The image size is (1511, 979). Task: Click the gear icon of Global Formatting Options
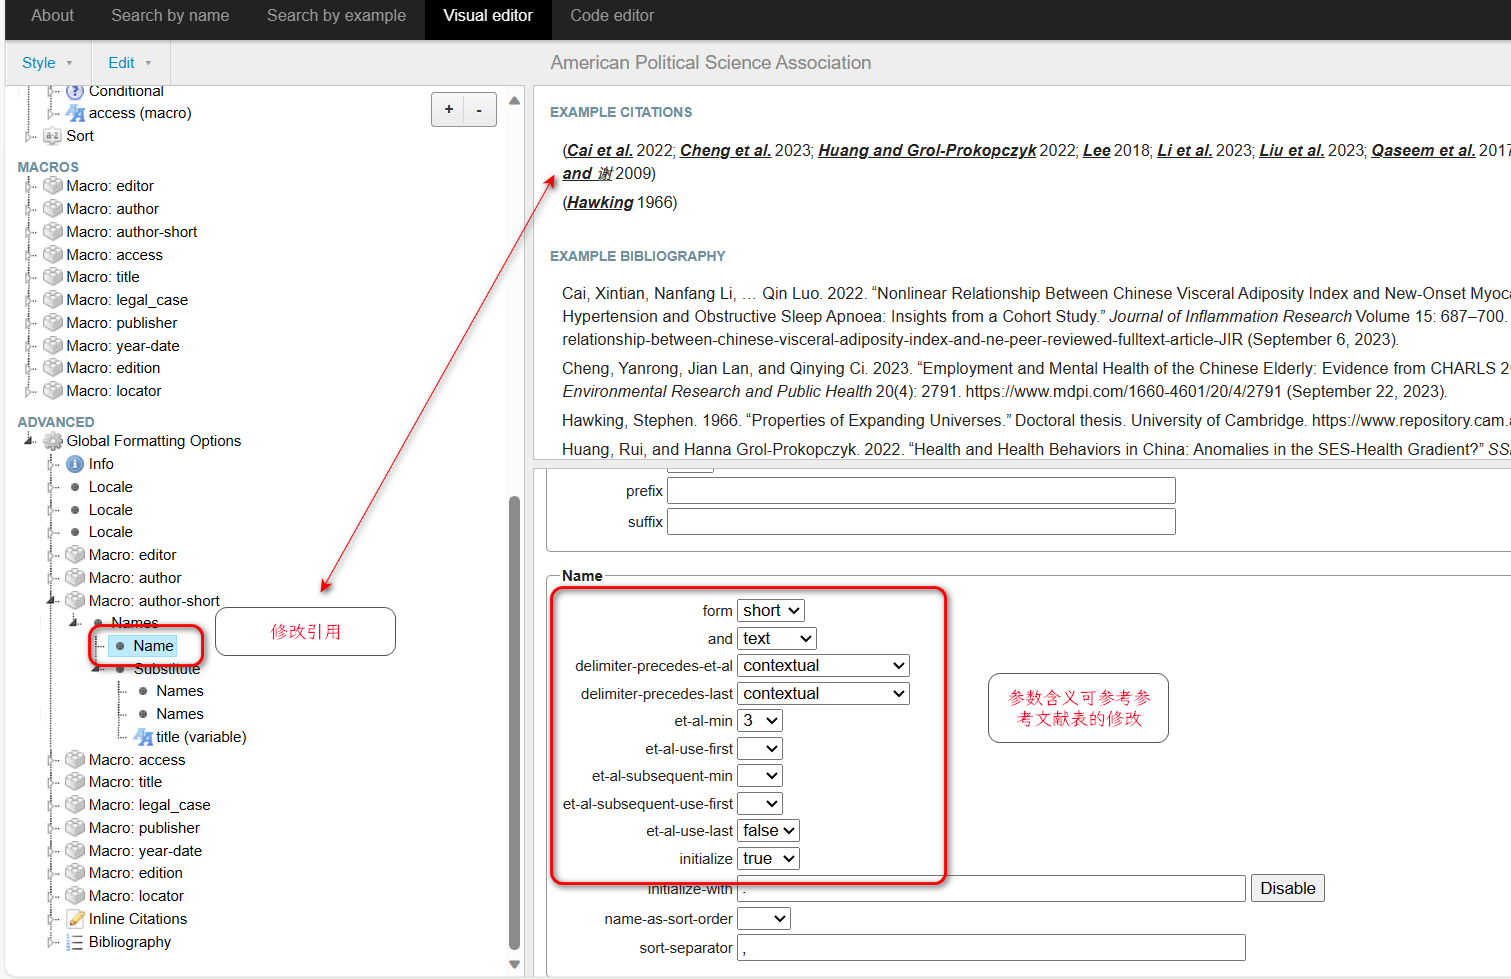click(53, 441)
